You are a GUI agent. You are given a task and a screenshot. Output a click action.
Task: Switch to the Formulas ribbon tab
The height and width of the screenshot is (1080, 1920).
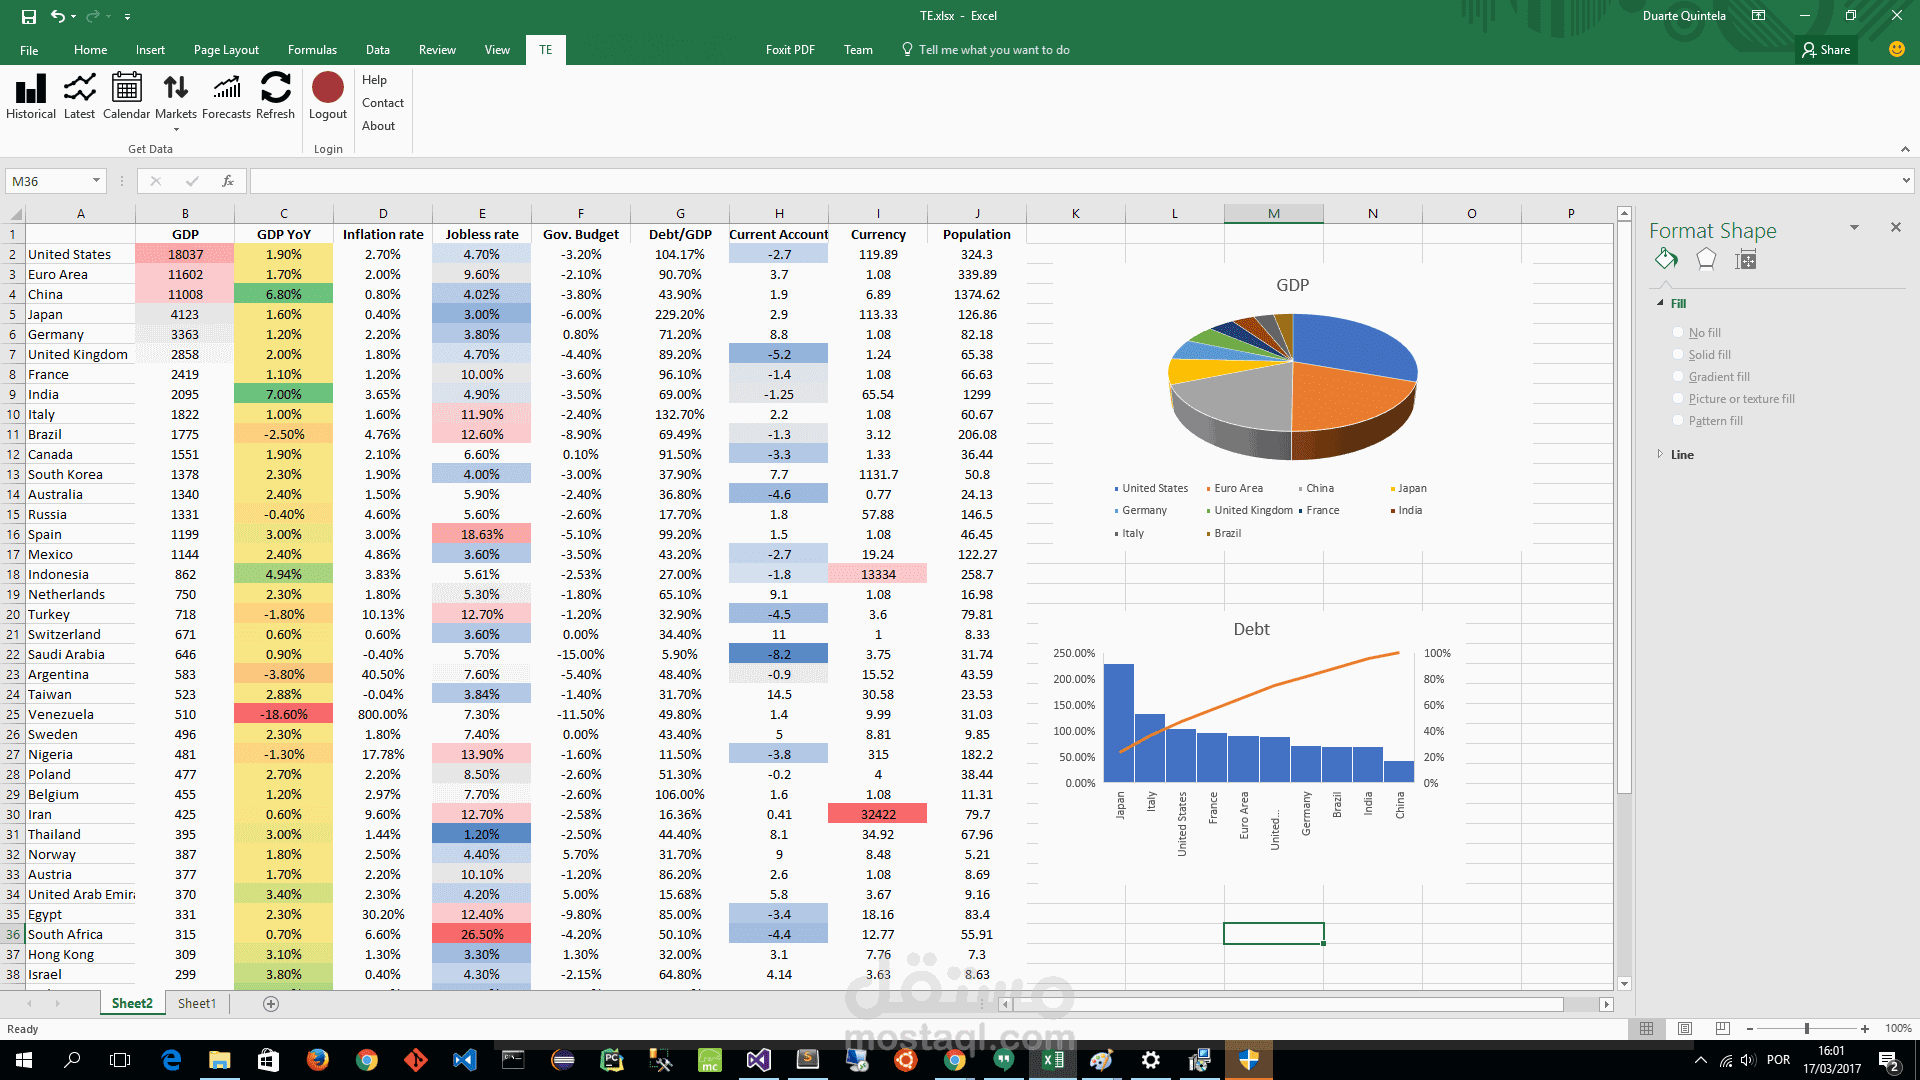tap(312, 49)
